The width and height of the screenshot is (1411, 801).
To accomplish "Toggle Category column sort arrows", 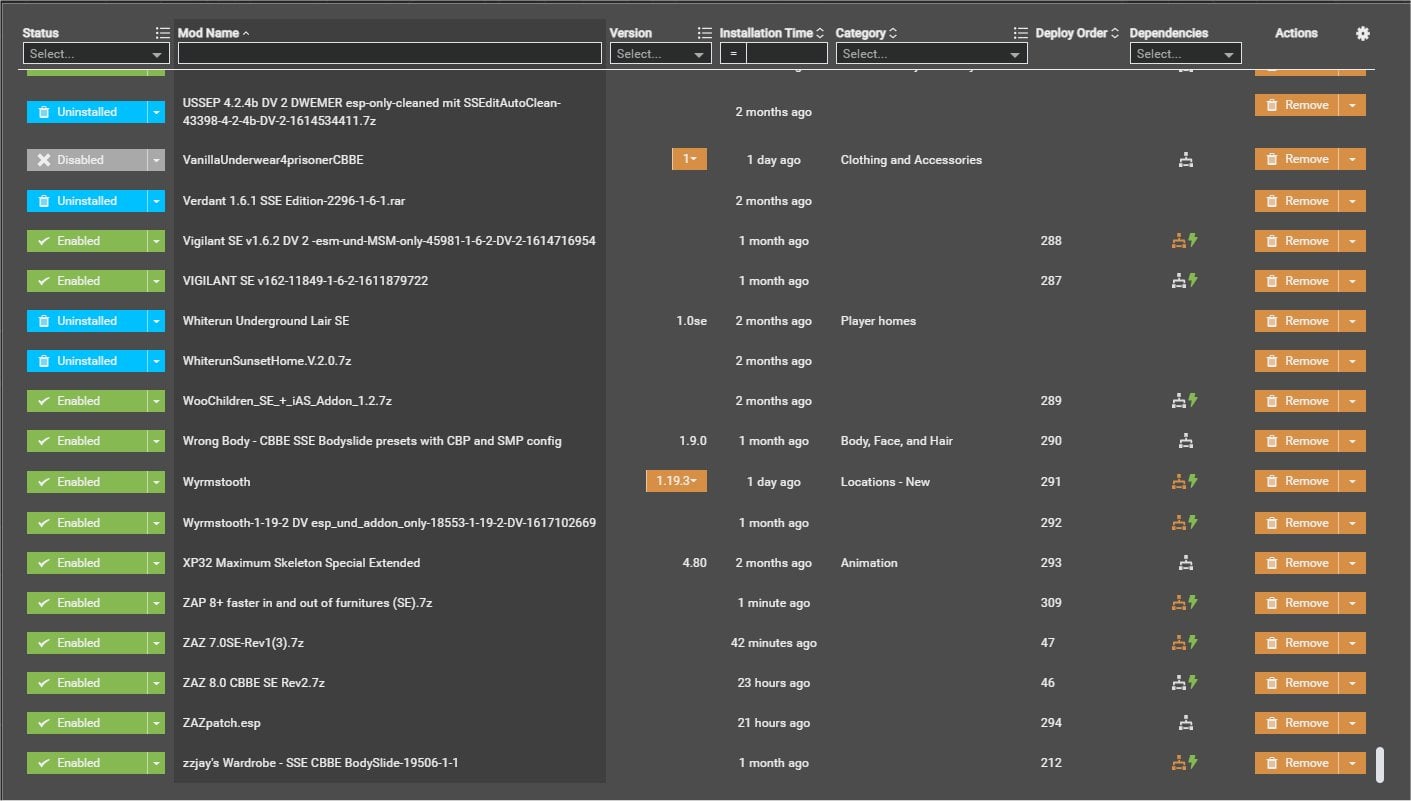I will pos(893,33).
